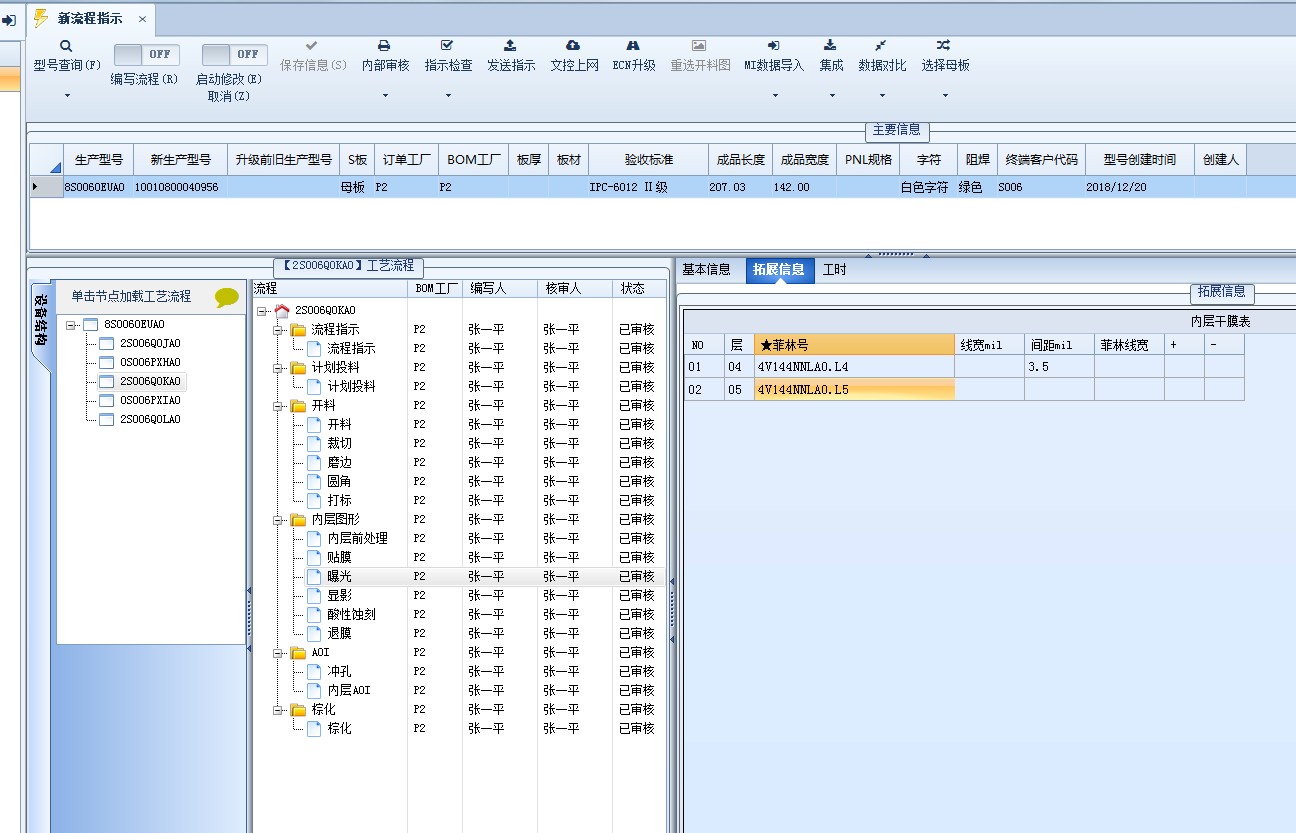Click the 验收标准 column header
This screenshot has width=1296, height=833.
(649, 160)
